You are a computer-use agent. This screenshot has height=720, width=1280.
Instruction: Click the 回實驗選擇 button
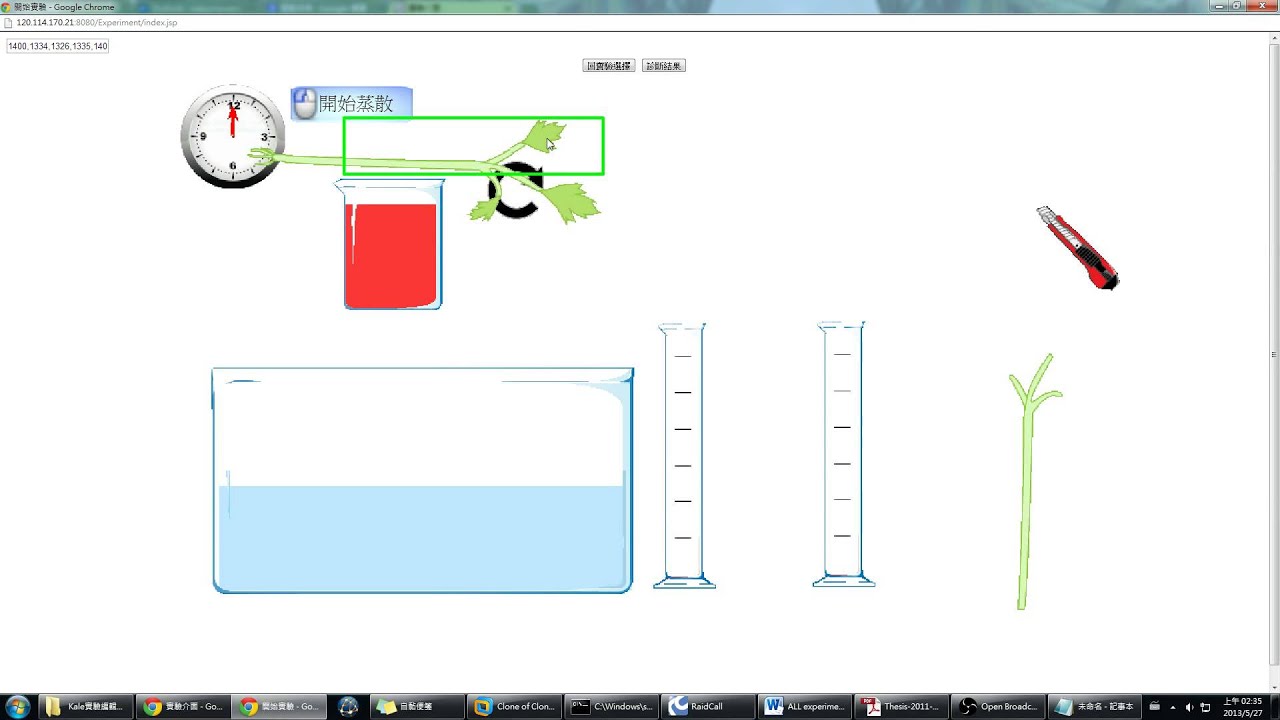(609, 66)
